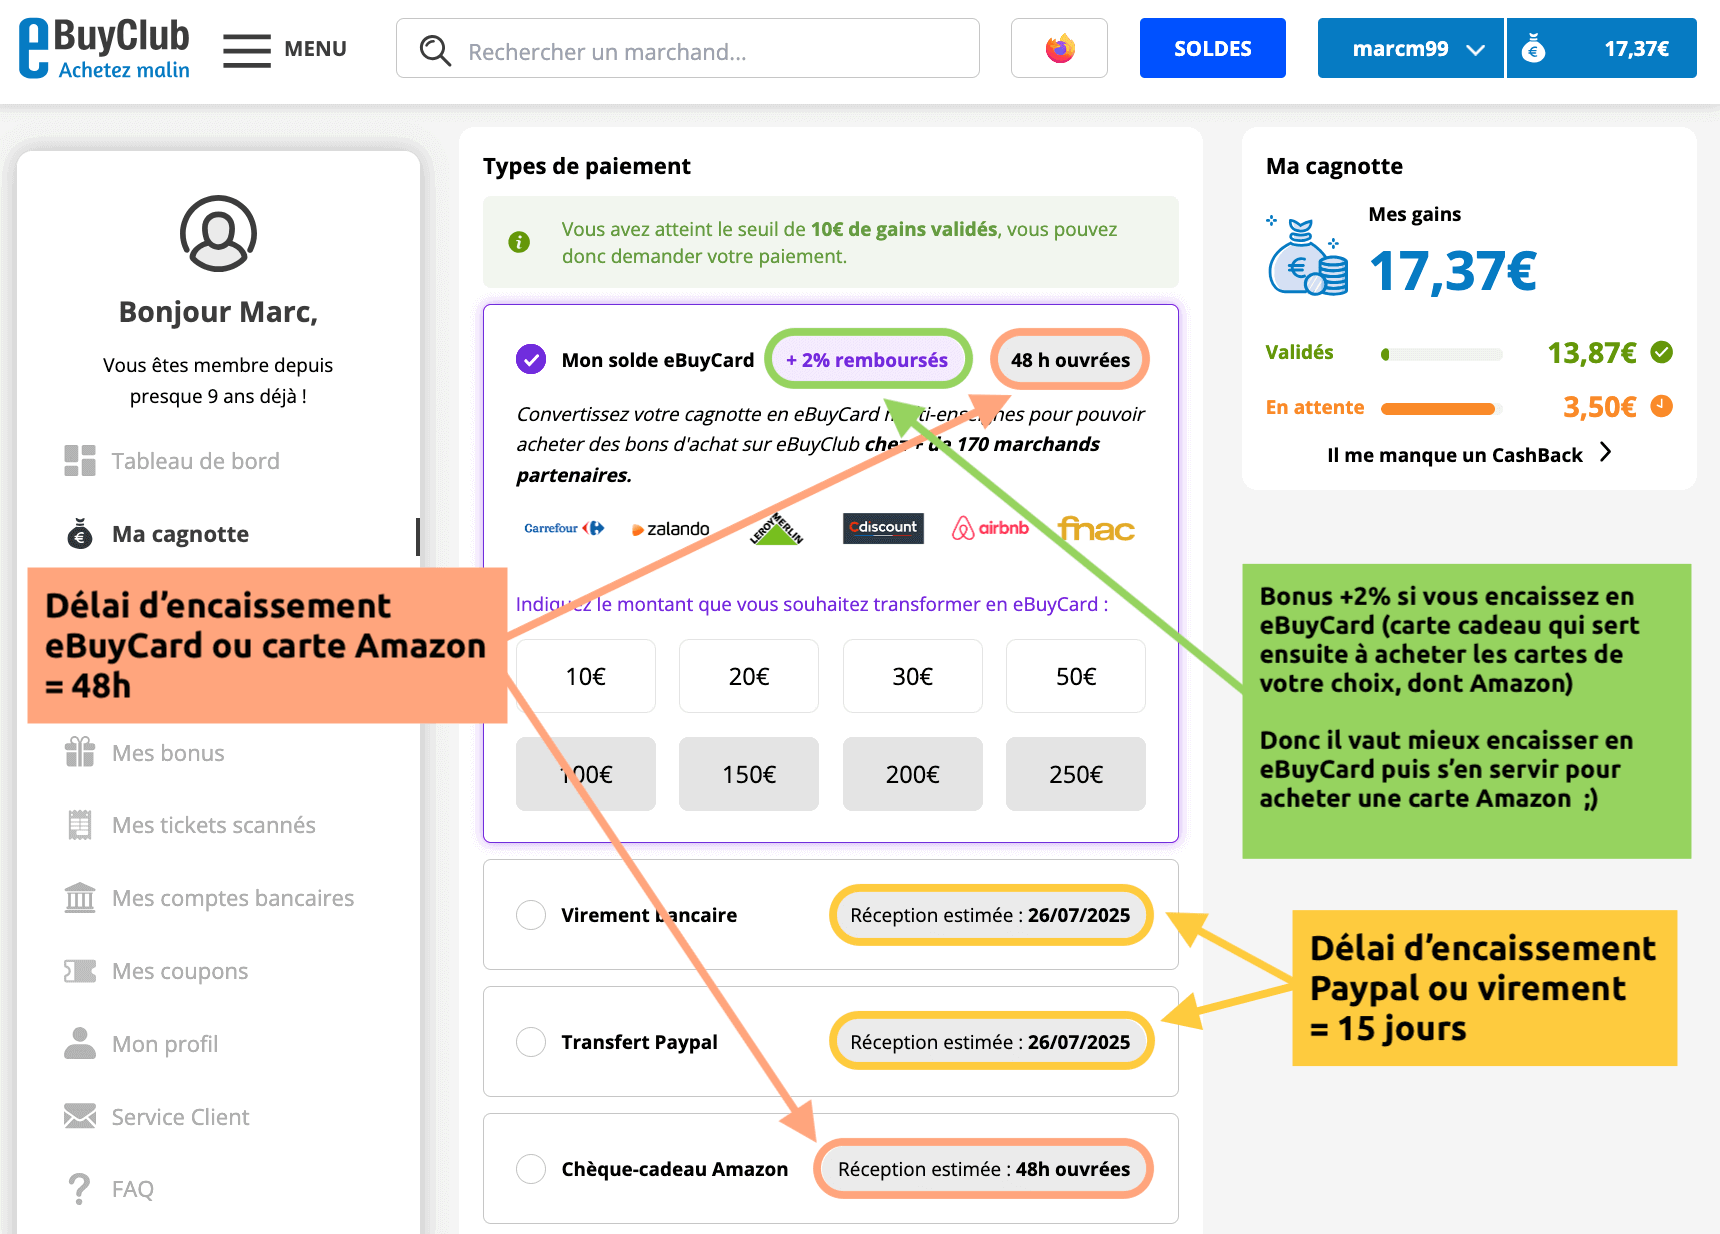Screen dimensions: 1720x1234
Task: Select Transfert Paypal radio button
Action: [x=531, y=1042]
